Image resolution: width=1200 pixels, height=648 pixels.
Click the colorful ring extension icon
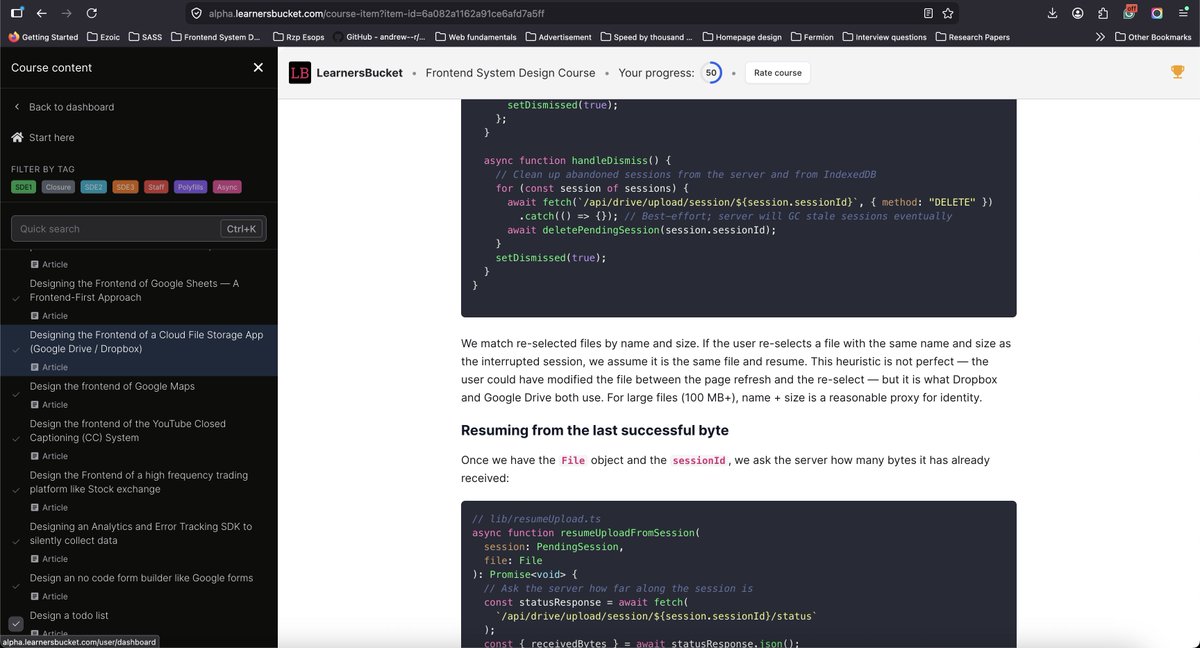click(1157, 14)
